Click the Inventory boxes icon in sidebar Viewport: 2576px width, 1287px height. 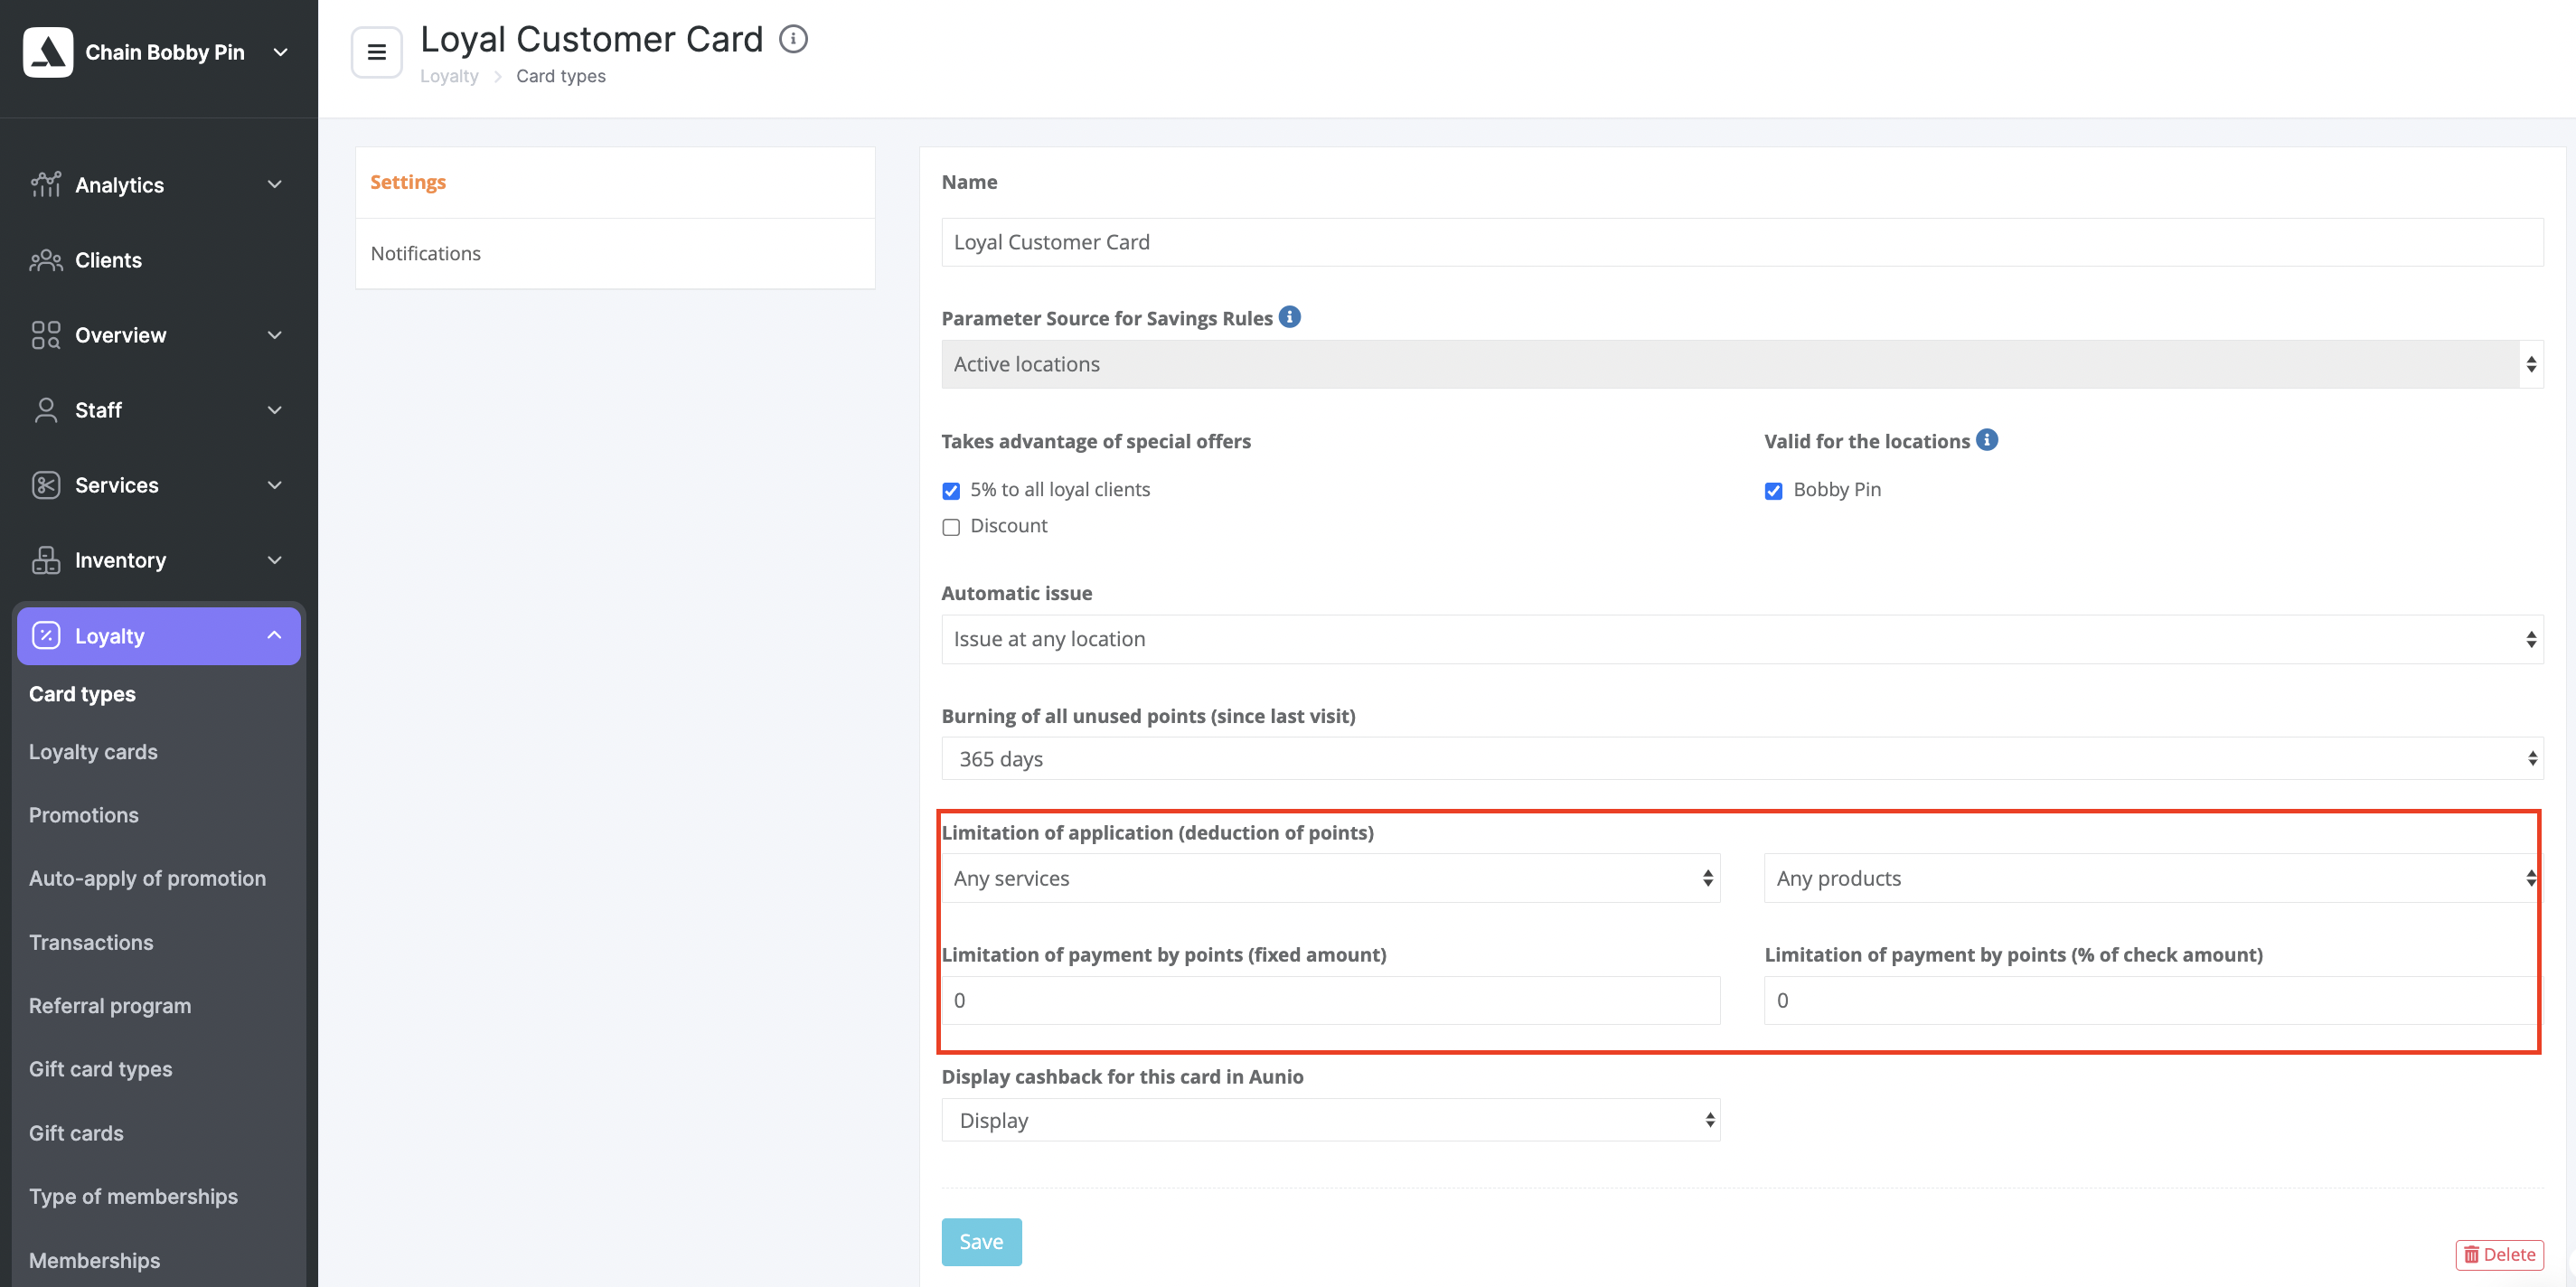click(46, 560)
